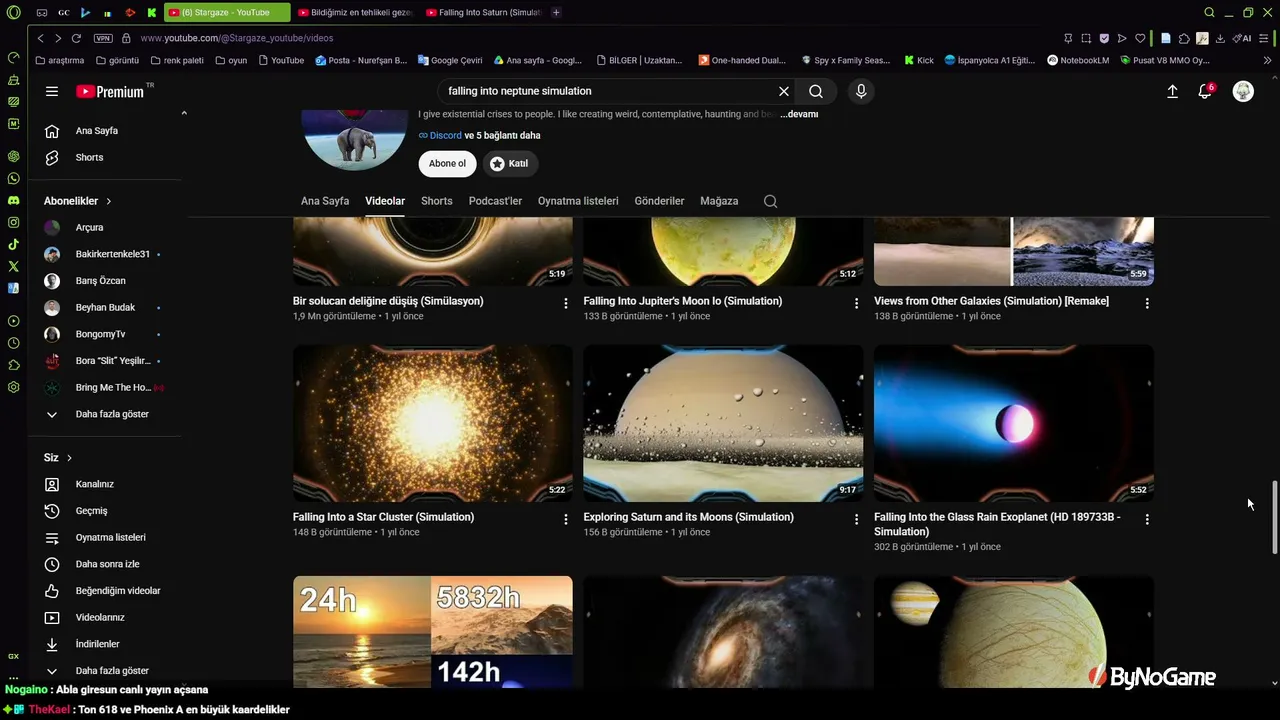The width and height of the screenshot is (1280, 720).
Task: Switch to the channel Shorts tab
Action: (437, 201)
